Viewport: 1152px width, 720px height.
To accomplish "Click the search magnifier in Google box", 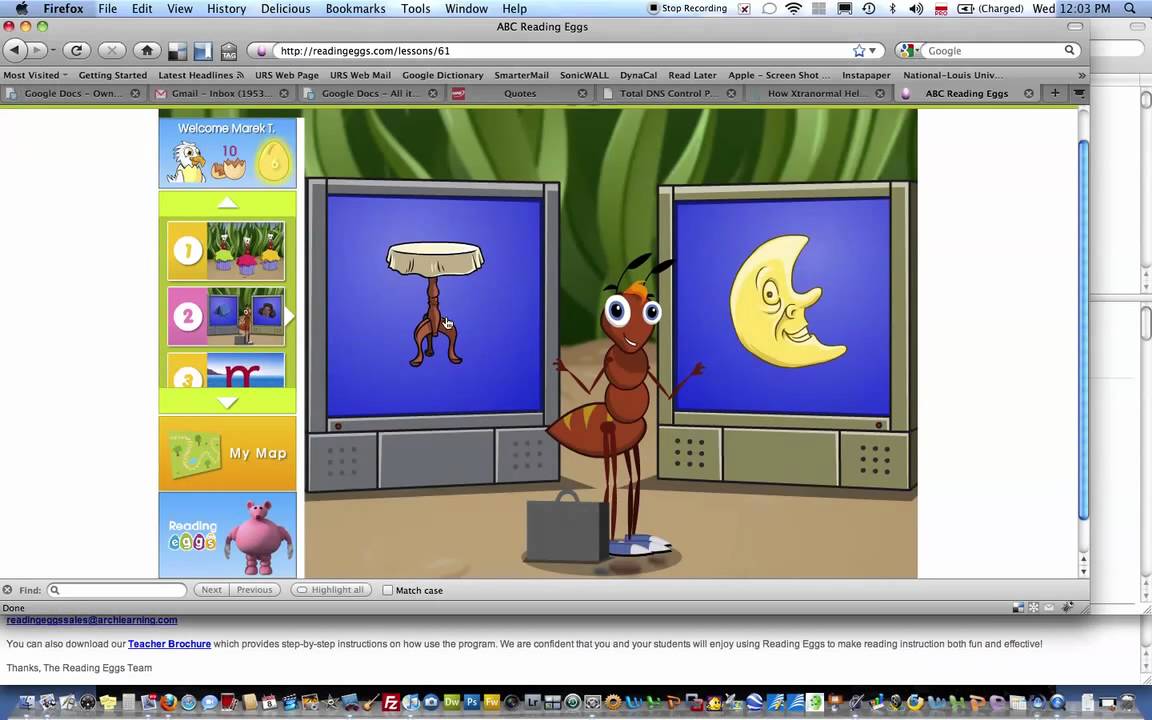I will (x=1070, y=50).
